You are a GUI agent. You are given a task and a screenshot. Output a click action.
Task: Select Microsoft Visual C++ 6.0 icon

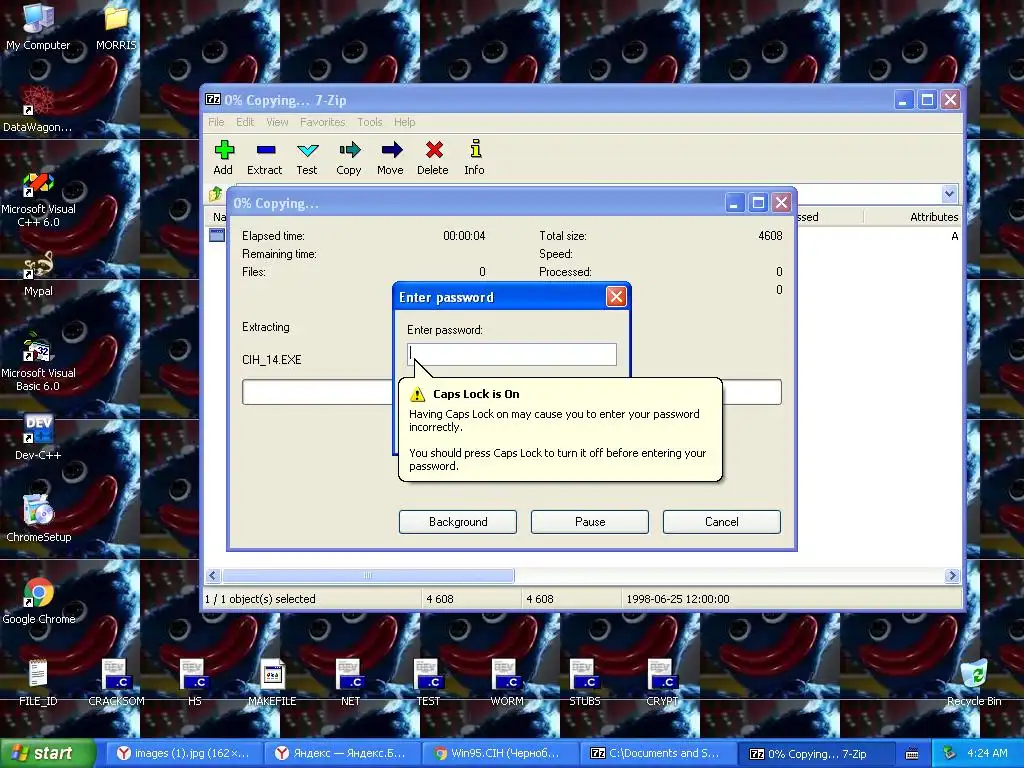tap(38, 199)
